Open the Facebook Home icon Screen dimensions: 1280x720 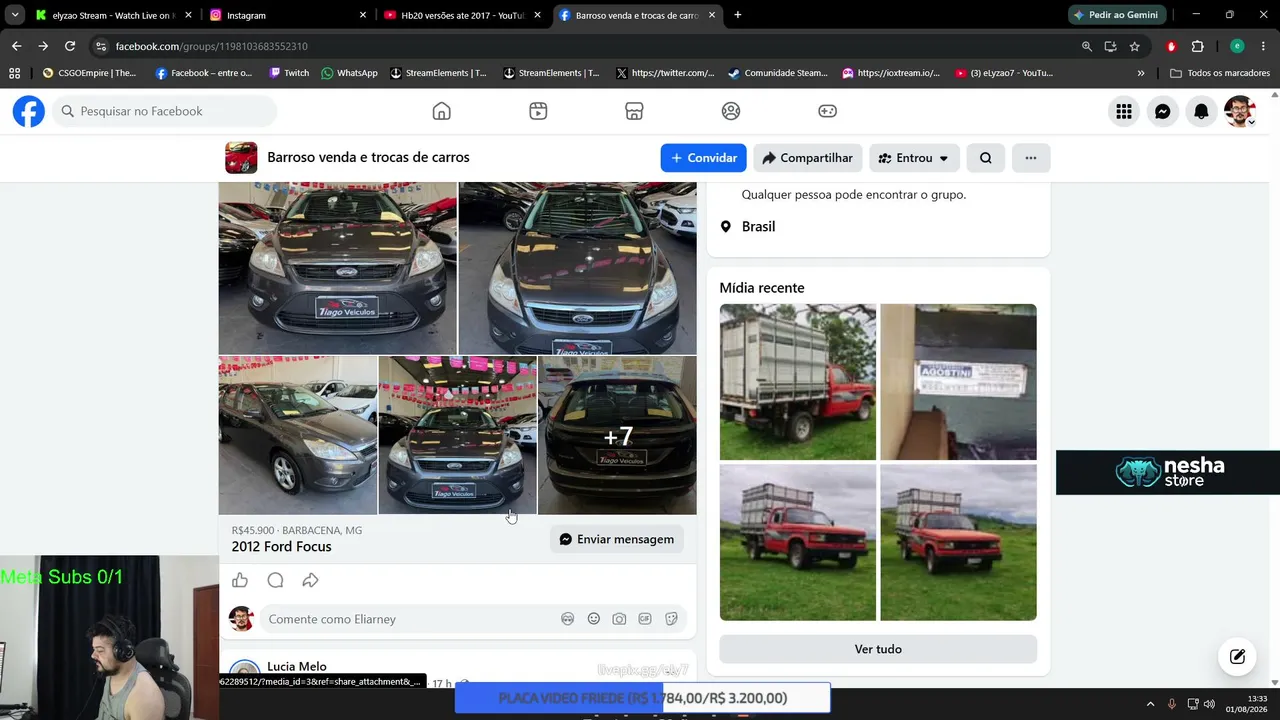pos(441,111)
